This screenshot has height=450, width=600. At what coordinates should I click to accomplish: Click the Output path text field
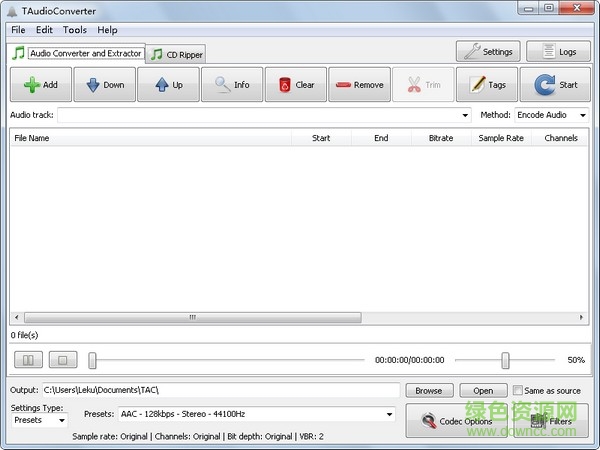[221, 390]
